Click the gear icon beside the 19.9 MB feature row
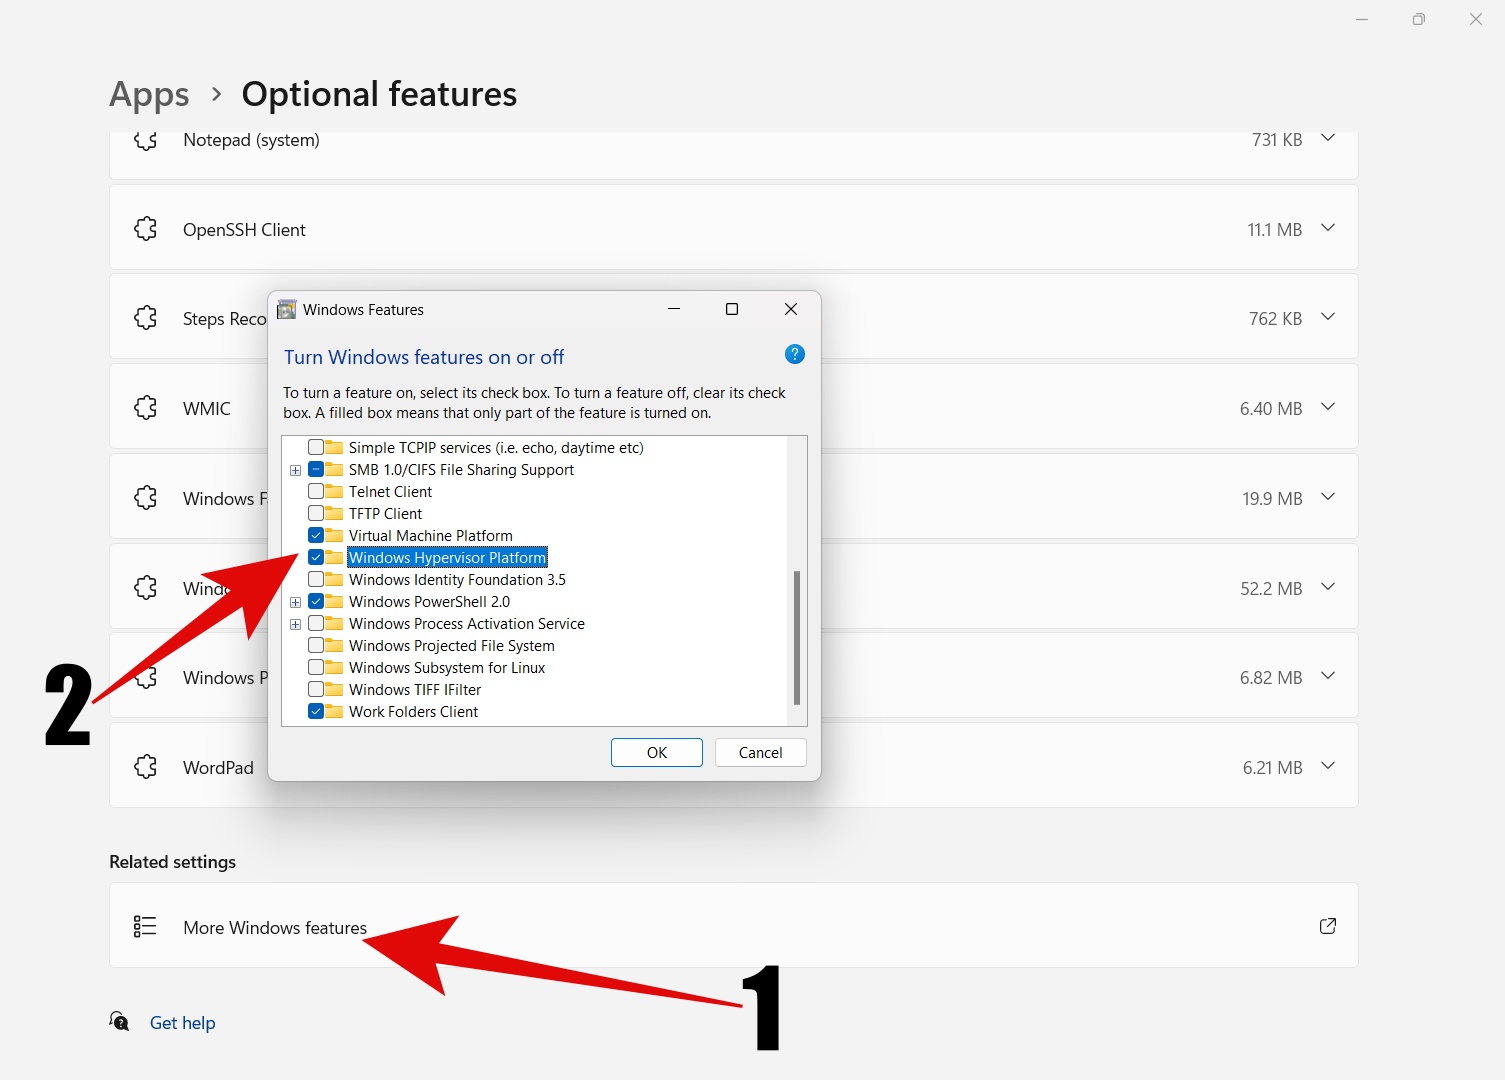 146,498
